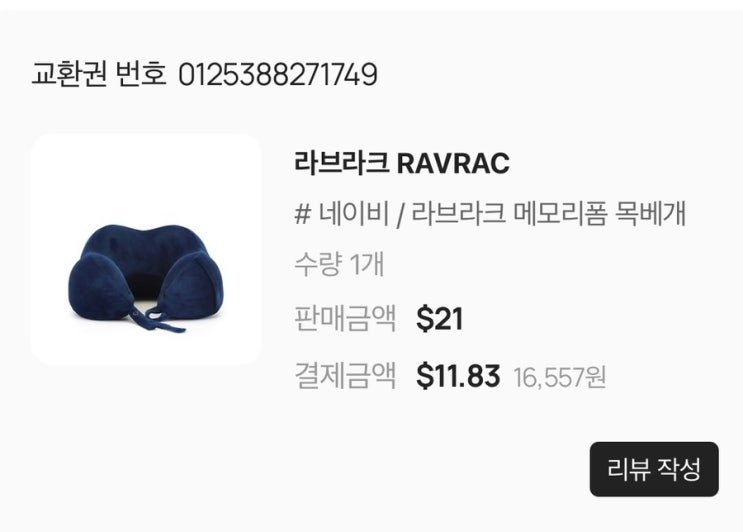Image resolution: width=743 pixels, height=532 pixels.
Task: Click the 16,557원 converted price
Action: 560,377
